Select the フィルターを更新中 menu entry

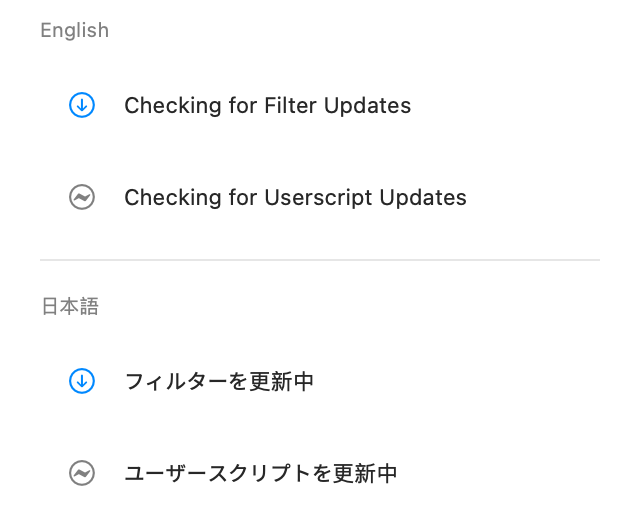click(219, 382)
